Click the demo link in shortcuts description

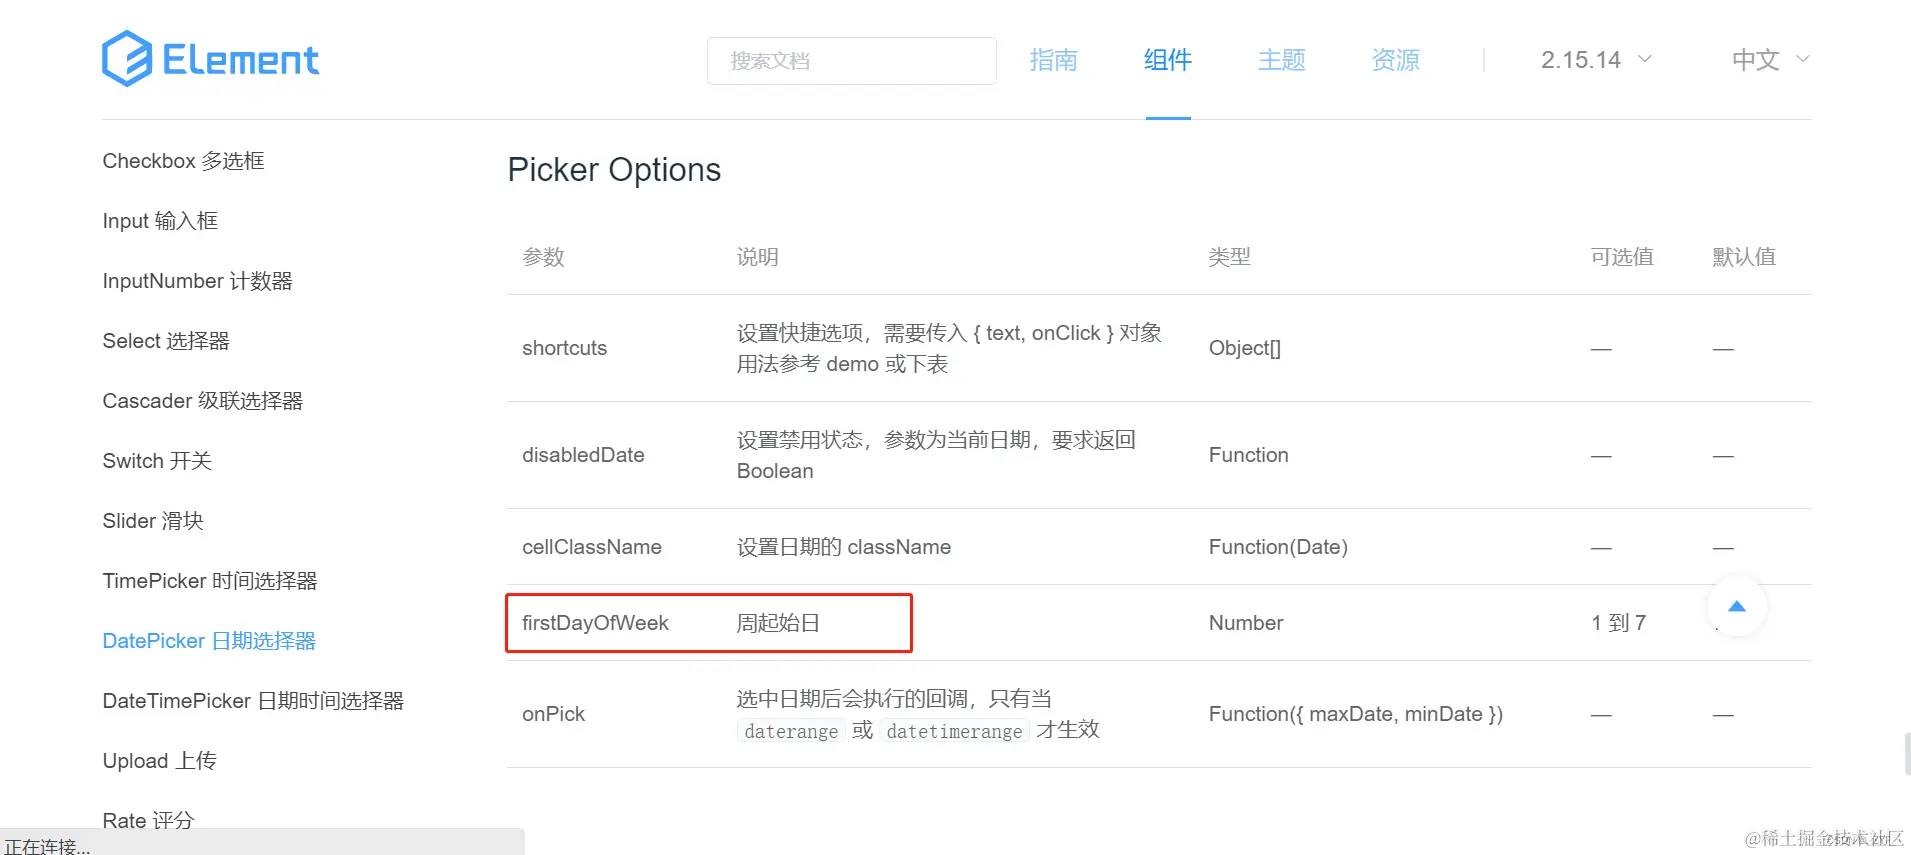tap(852, 363)
